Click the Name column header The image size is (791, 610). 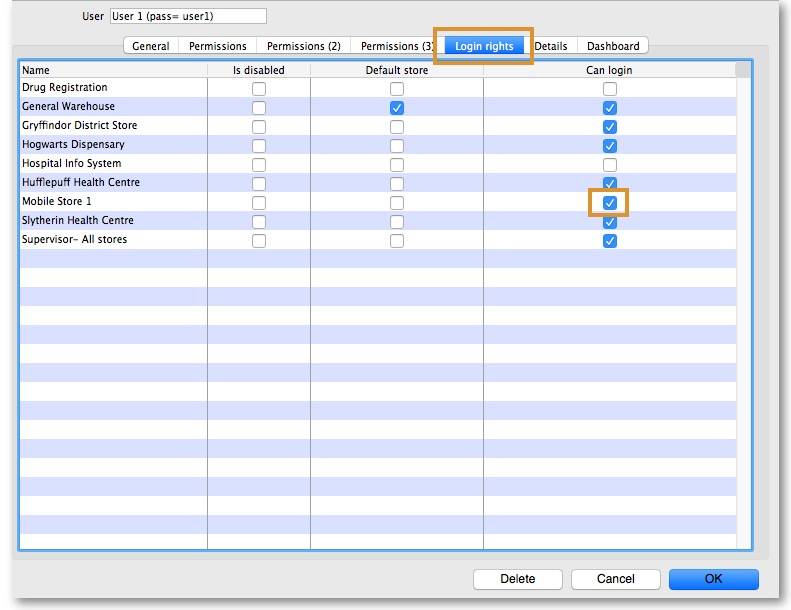pyautogui.click(x=36, y=71)
